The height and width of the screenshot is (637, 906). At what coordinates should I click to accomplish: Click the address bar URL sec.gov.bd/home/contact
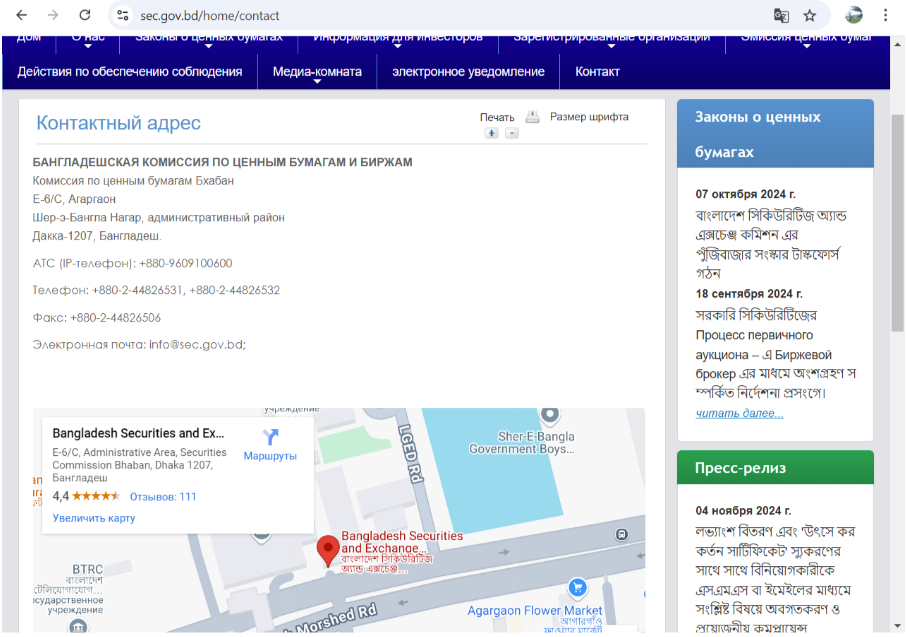[210, 16]
